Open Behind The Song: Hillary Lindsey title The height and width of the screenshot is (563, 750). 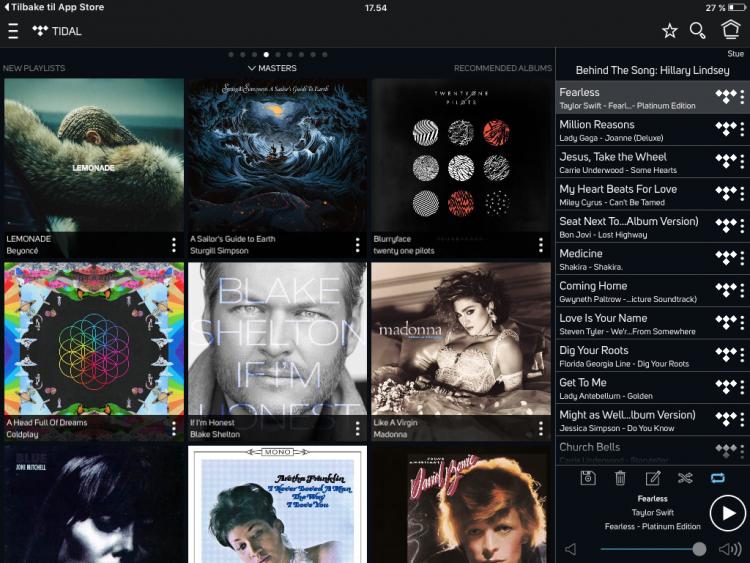click(x=652, y=70)
